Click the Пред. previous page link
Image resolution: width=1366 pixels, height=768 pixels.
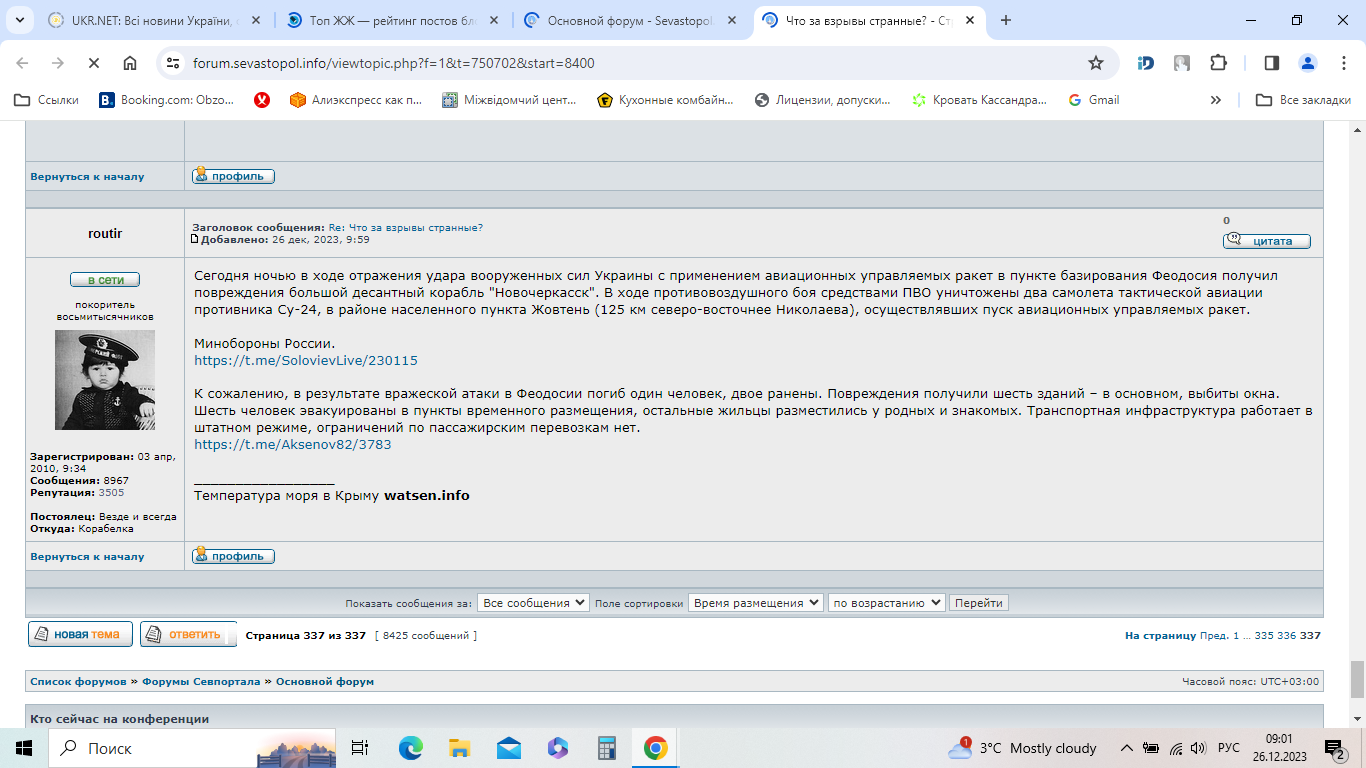[1214, 636]
